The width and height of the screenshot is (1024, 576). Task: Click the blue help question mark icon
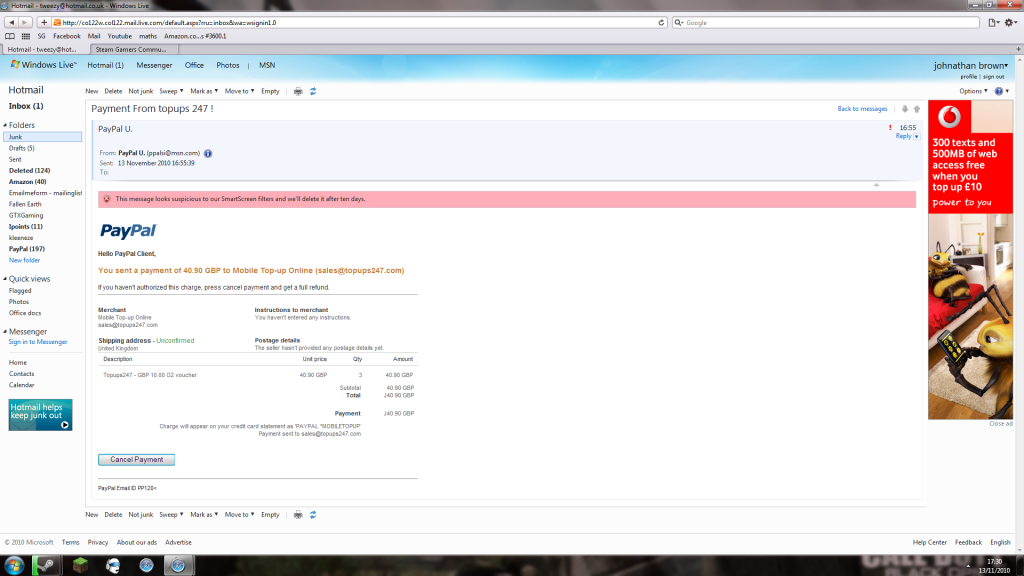(999, 91)
